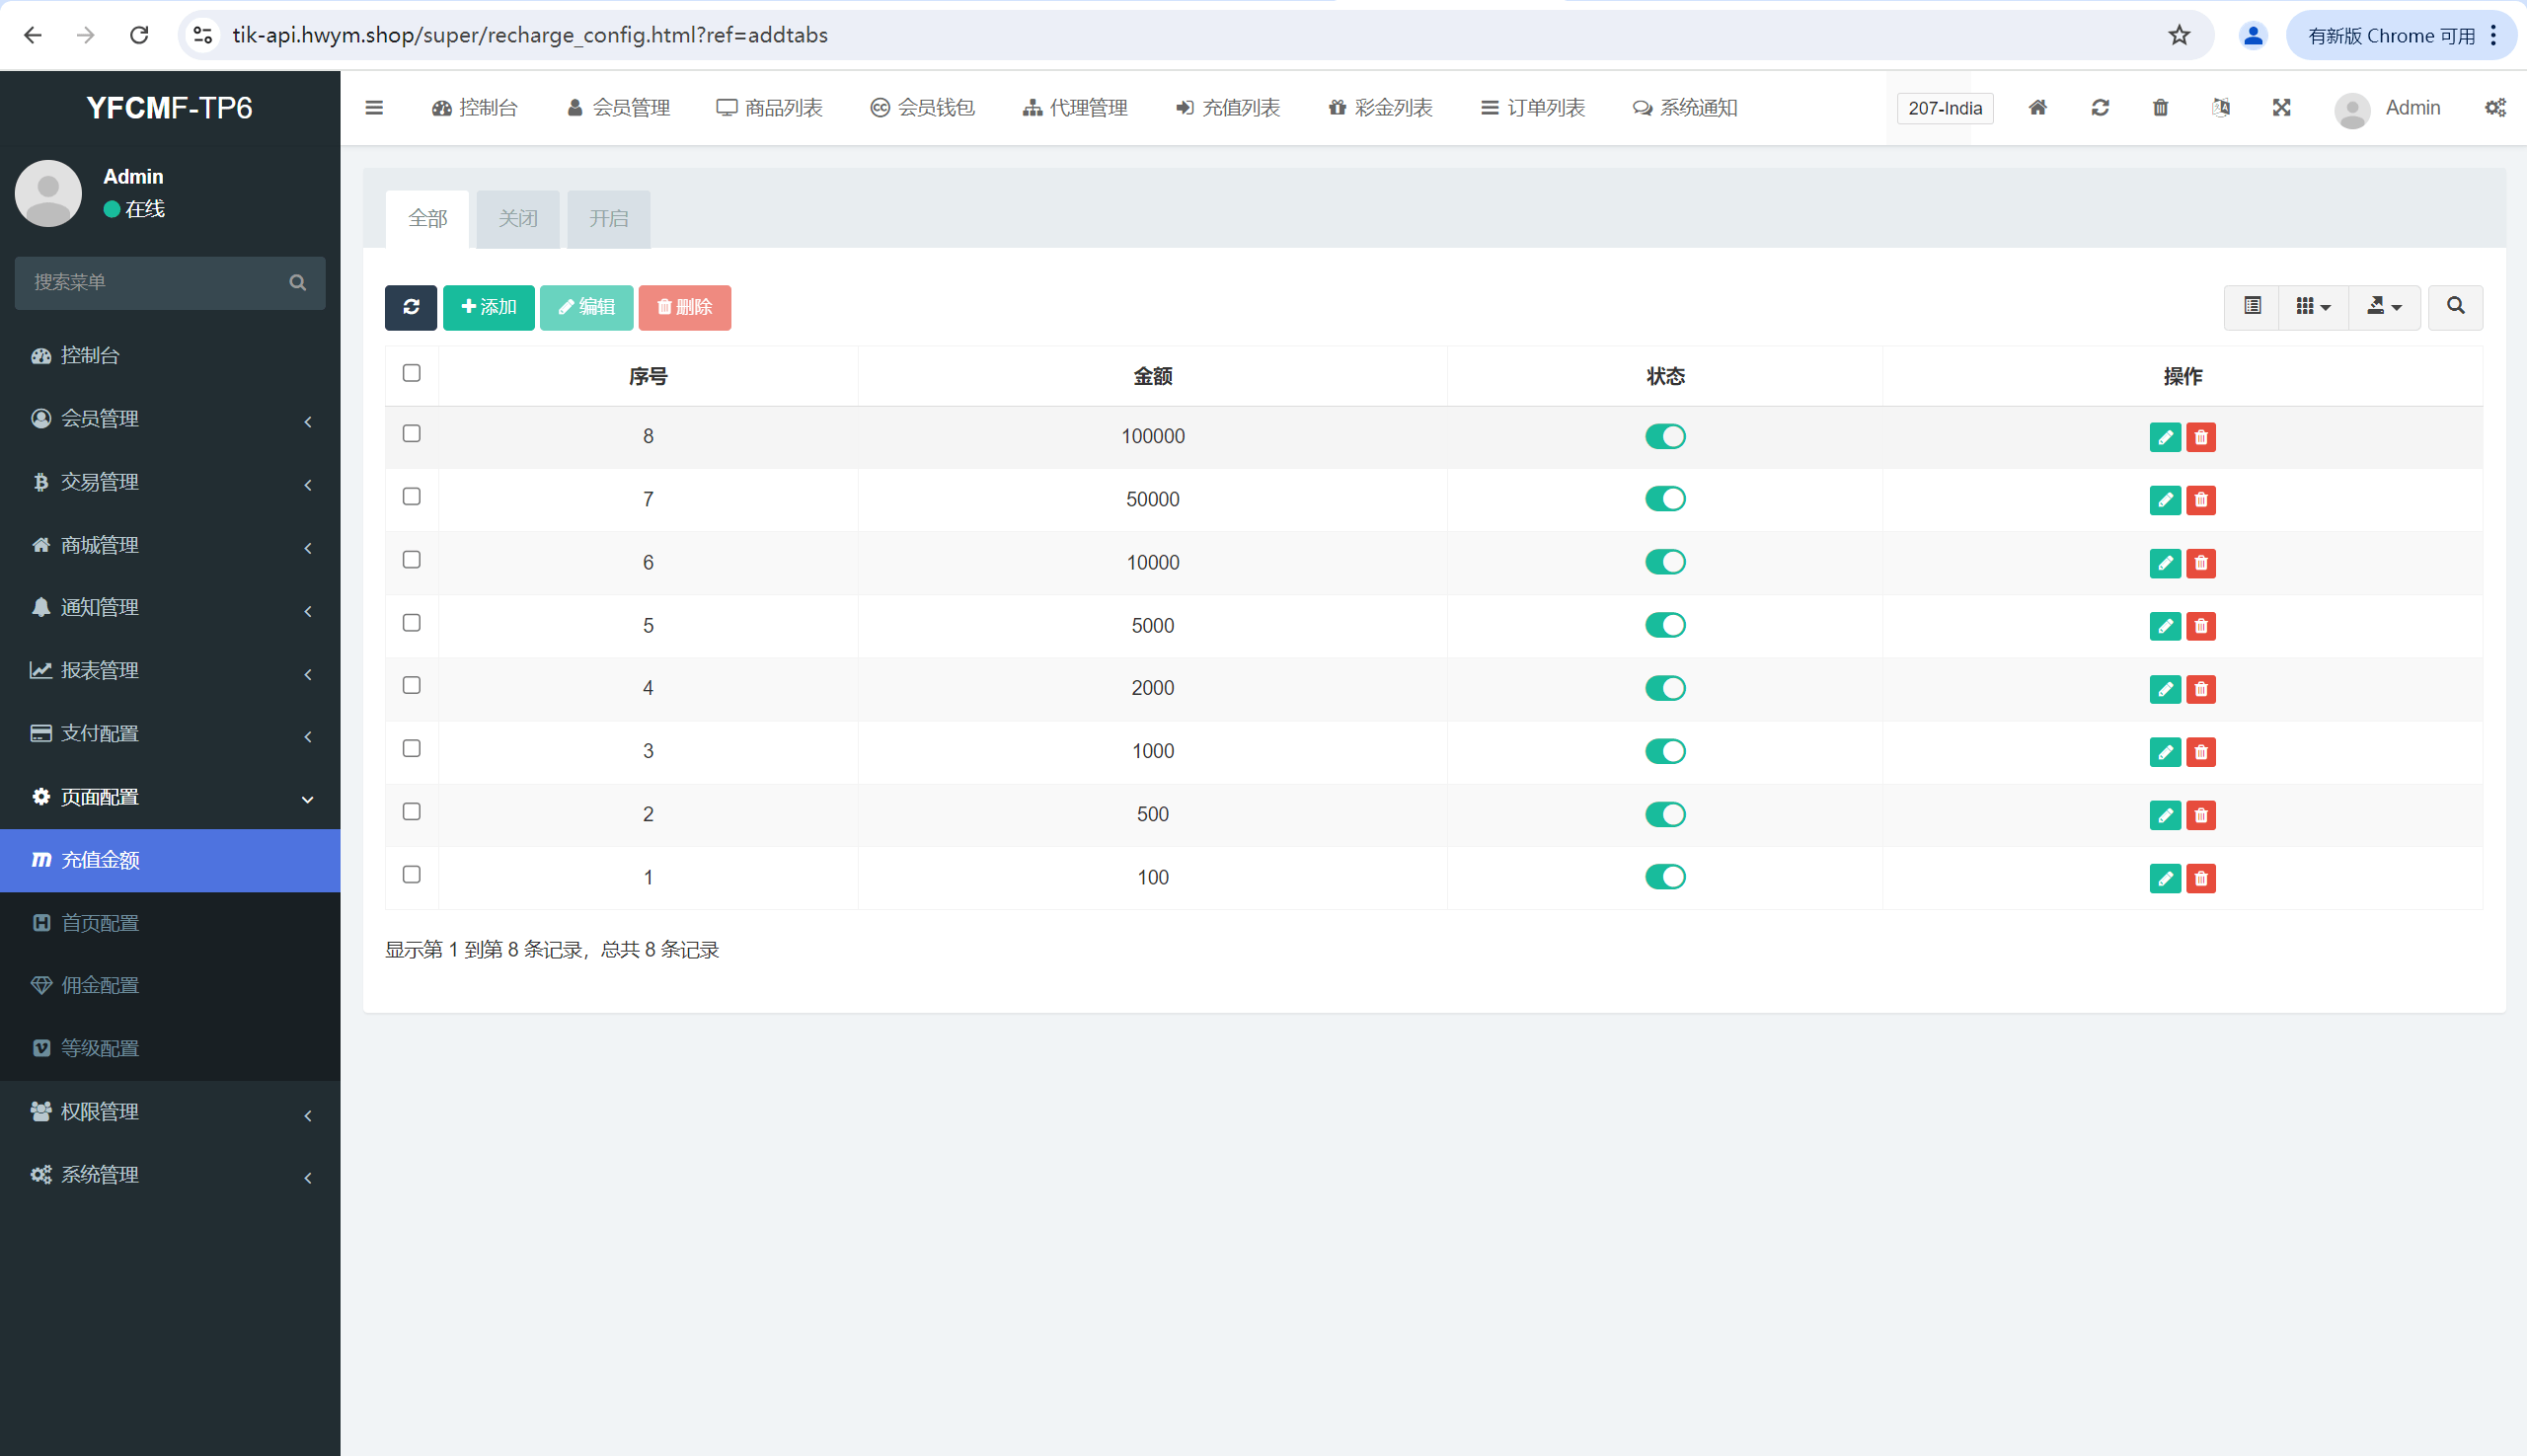Click the green 添加 button
Viewport: 2527px width, 1456px height.
point(488,307)
